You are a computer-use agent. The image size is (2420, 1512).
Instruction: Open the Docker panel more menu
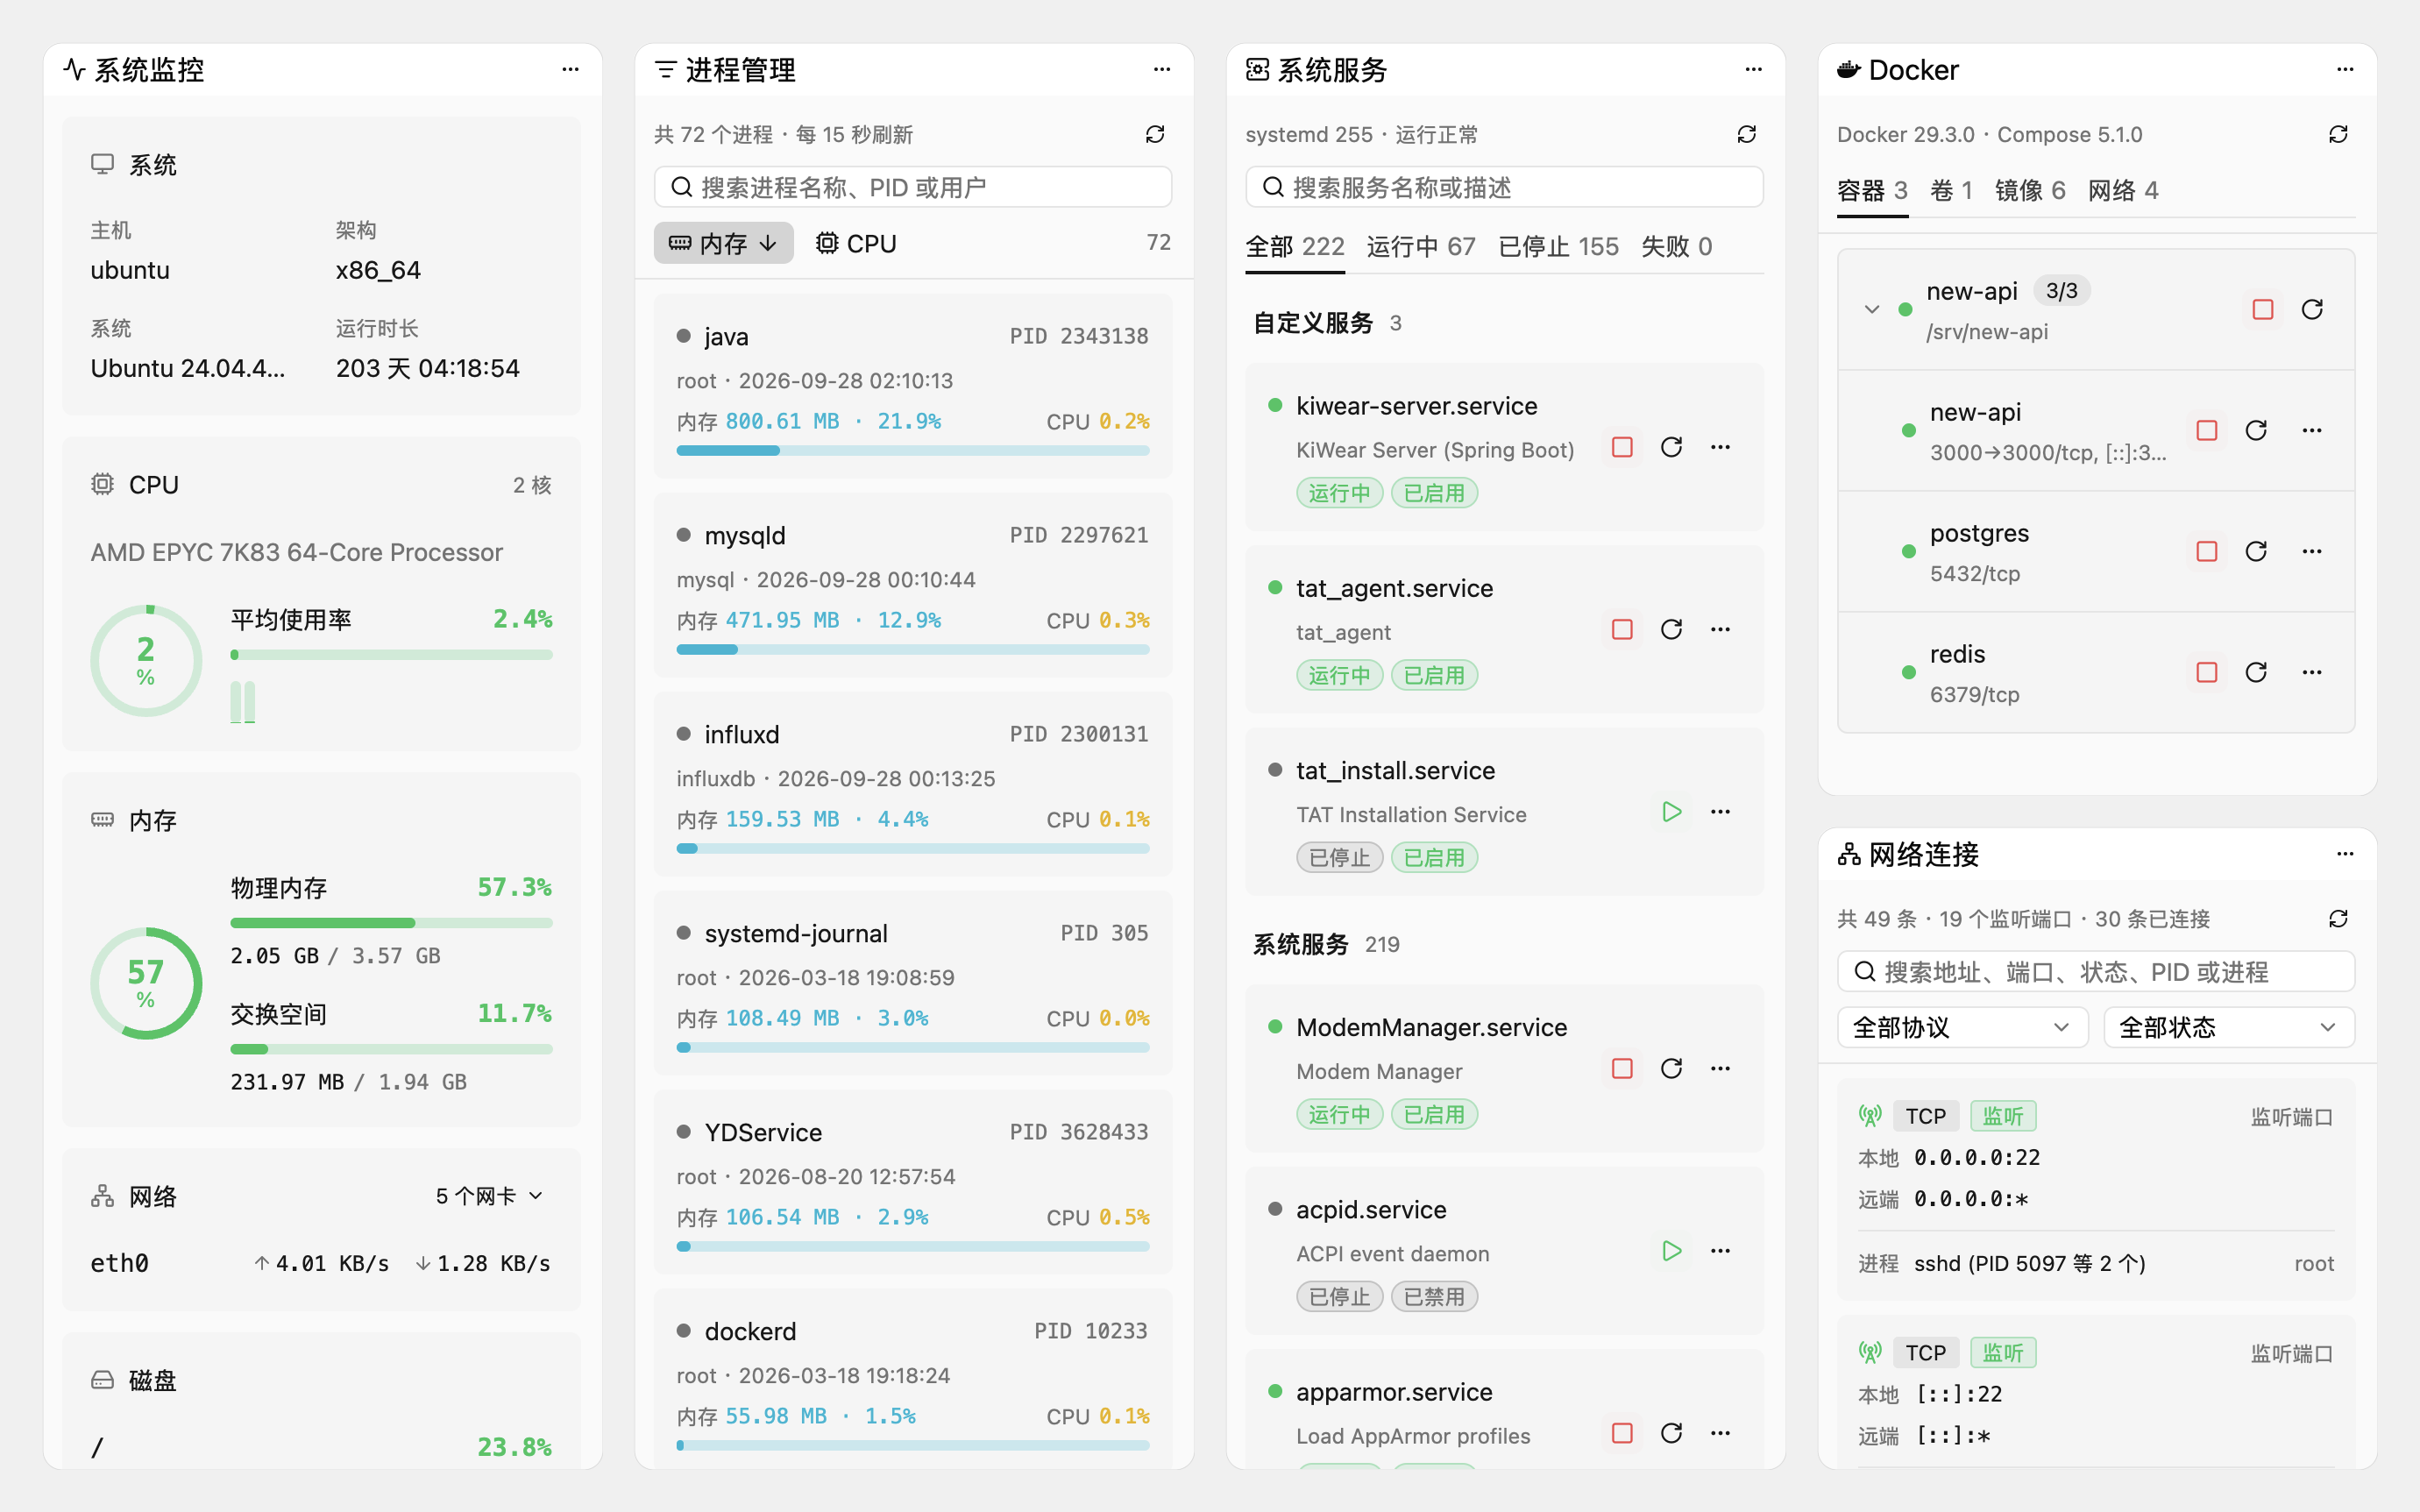point(2345,70)
